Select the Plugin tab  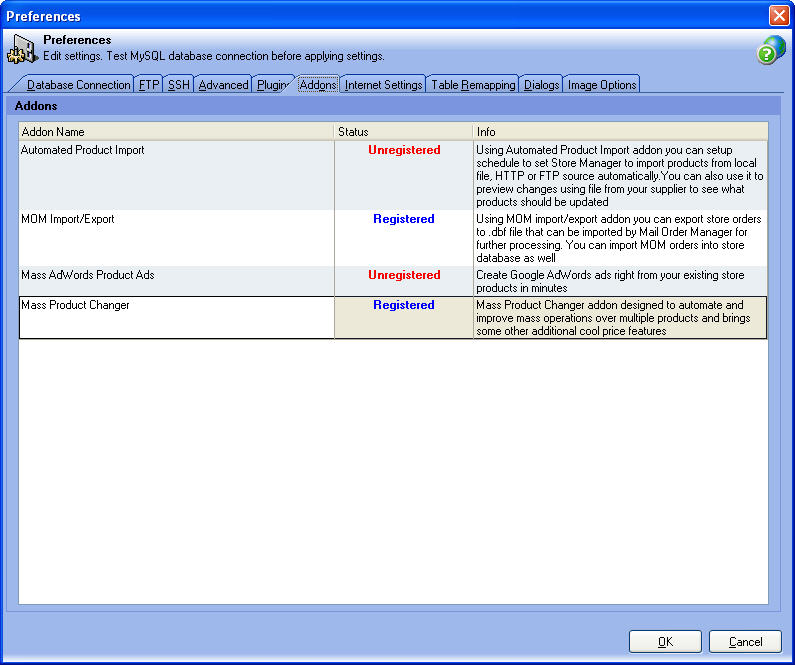coord(272,85)
